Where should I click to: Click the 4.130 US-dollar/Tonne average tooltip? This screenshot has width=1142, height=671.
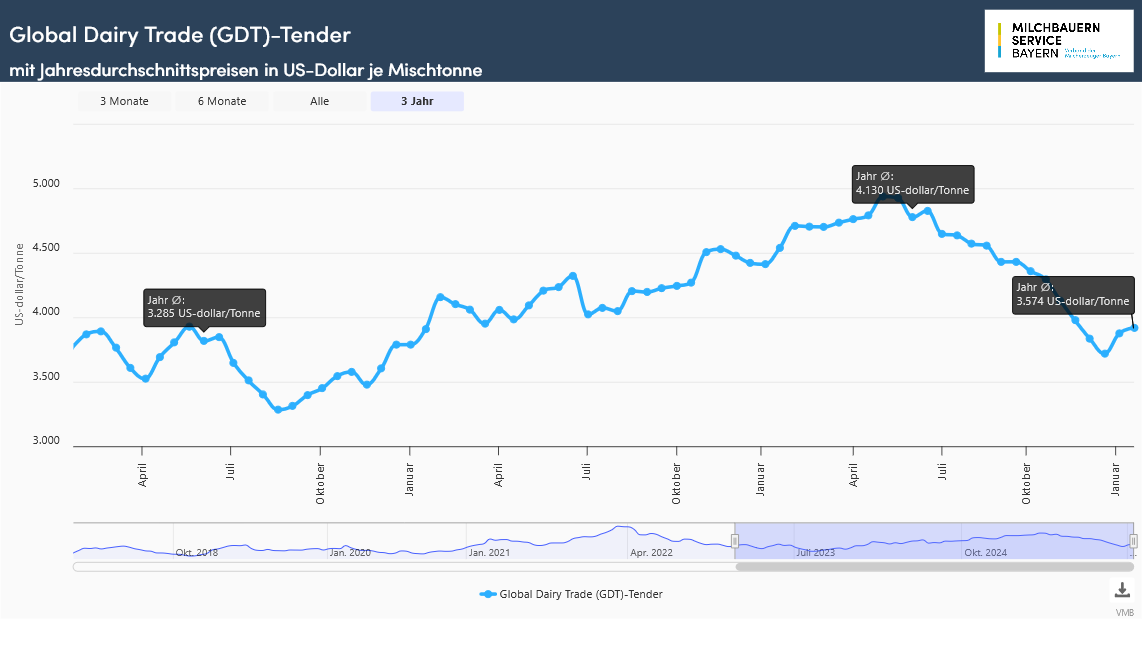[912, 184]
